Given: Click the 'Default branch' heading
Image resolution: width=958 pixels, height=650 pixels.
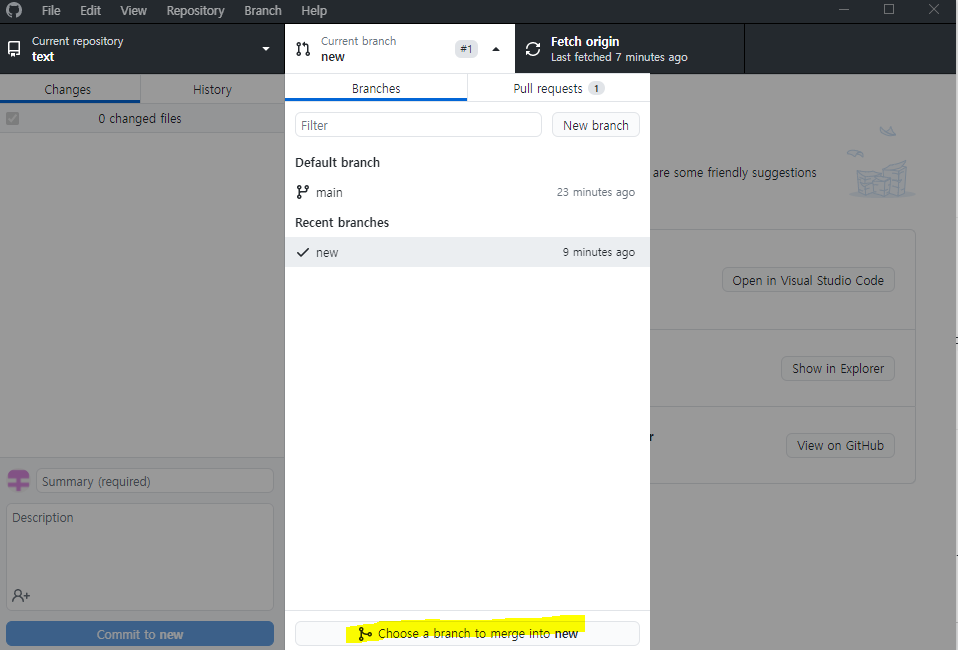Looking at the screenshot, I should 337,162.
